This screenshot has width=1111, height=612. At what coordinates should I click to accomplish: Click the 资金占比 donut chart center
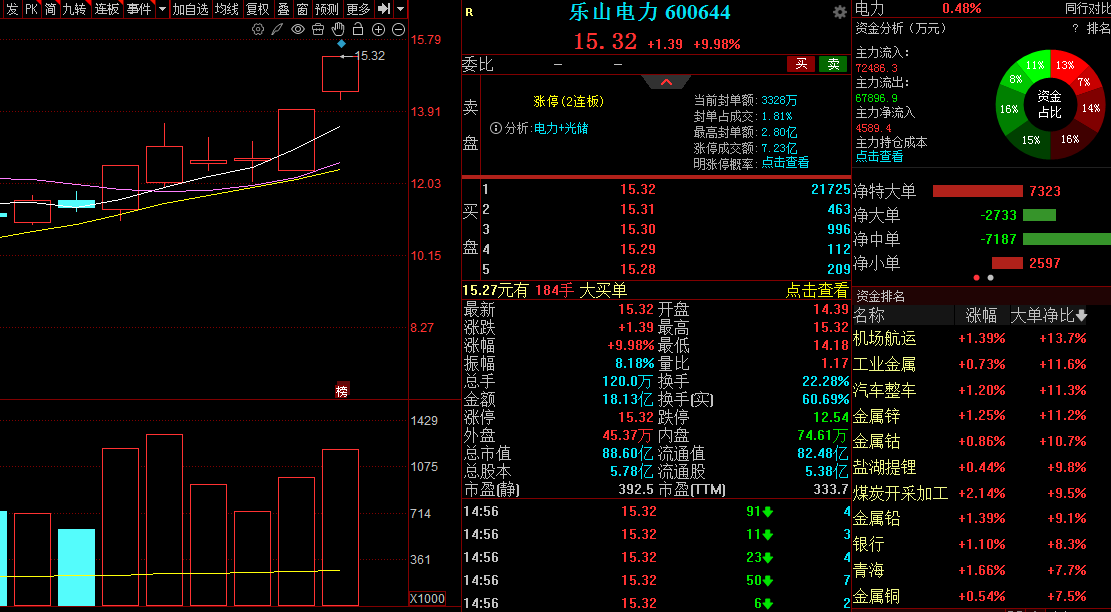tap(1049, 104)
